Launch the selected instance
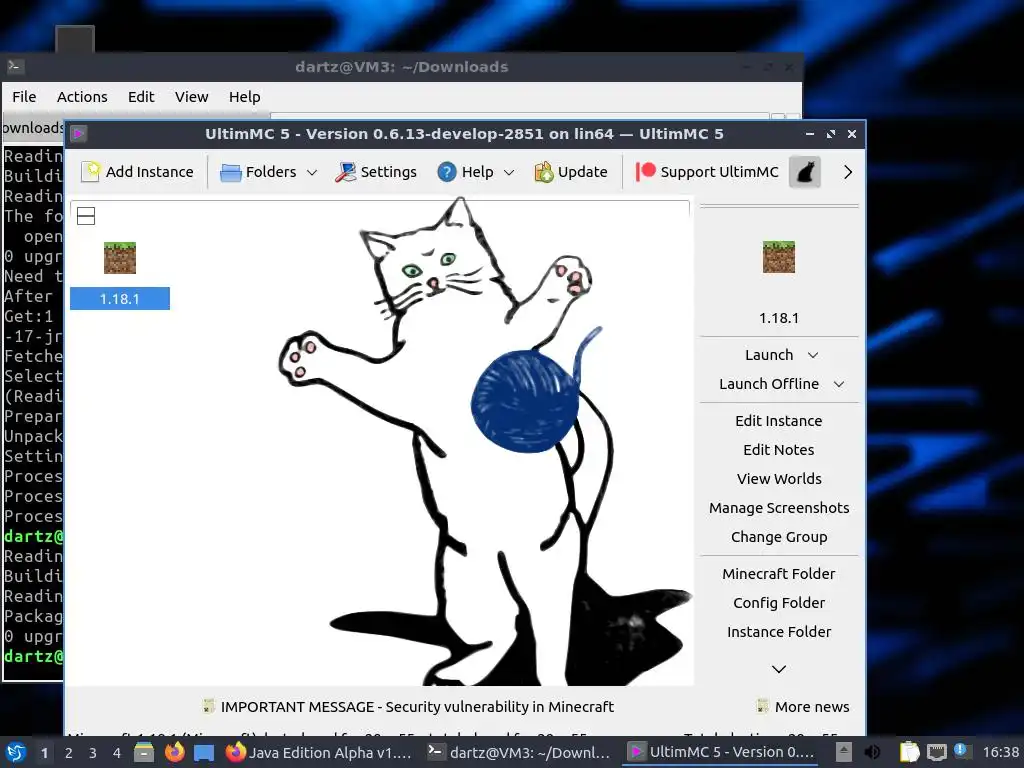1024x768 pixels. (769, 355)
